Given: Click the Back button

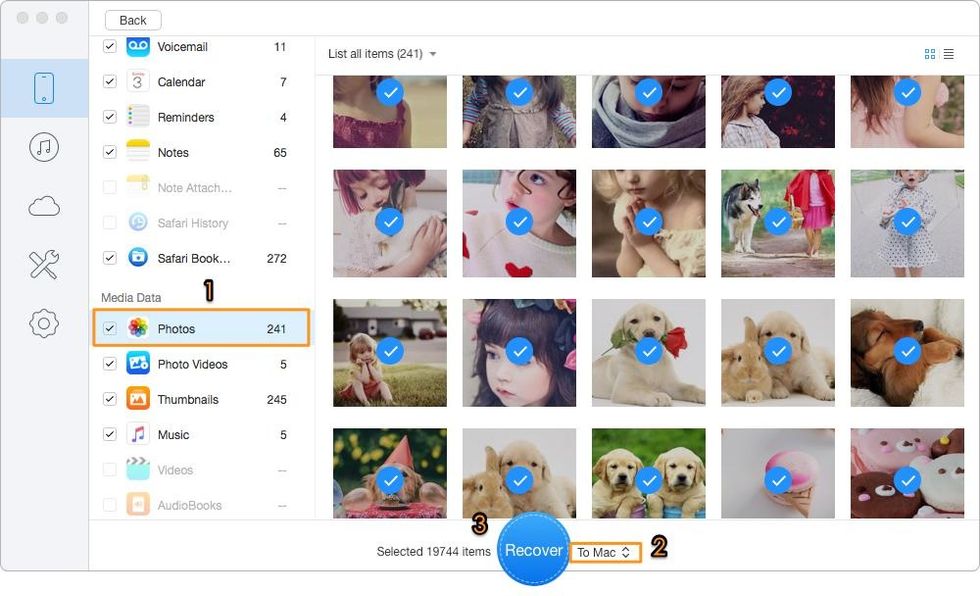Looking at the screenshot, I should 133,20.
